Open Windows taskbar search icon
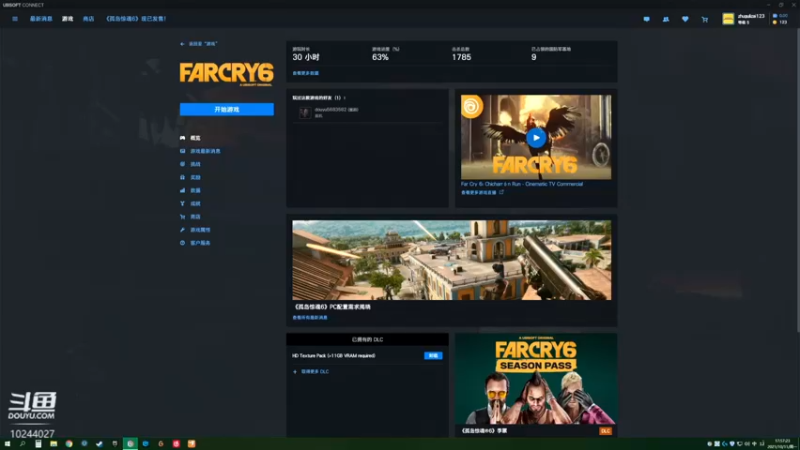Viewport: 800px width, 450px height. [22, 444]
